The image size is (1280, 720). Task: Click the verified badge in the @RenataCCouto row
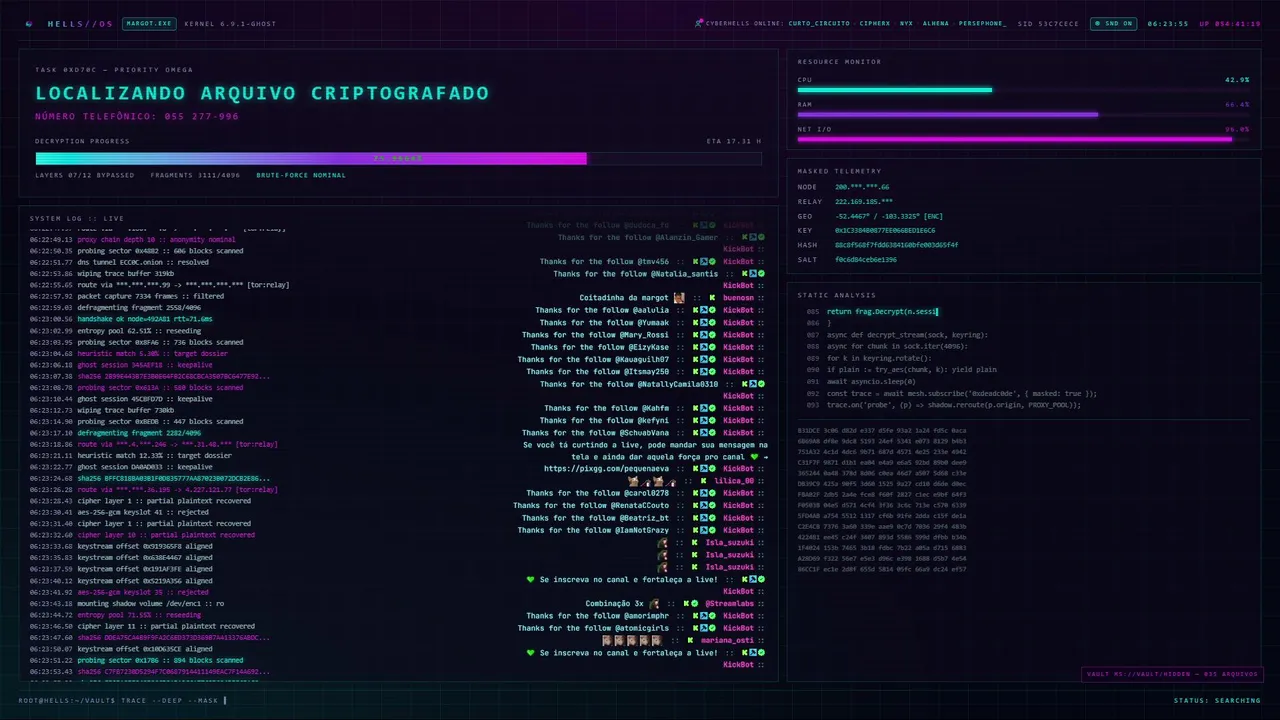point(712,505)
